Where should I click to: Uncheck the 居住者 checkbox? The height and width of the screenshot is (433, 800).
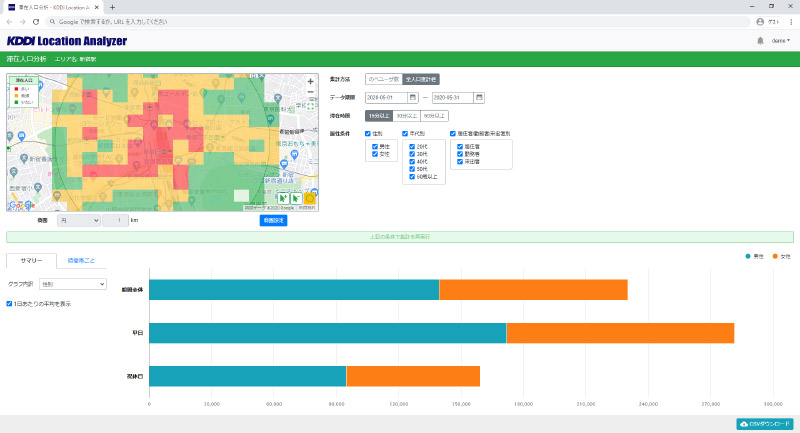(x=460, y=146)
